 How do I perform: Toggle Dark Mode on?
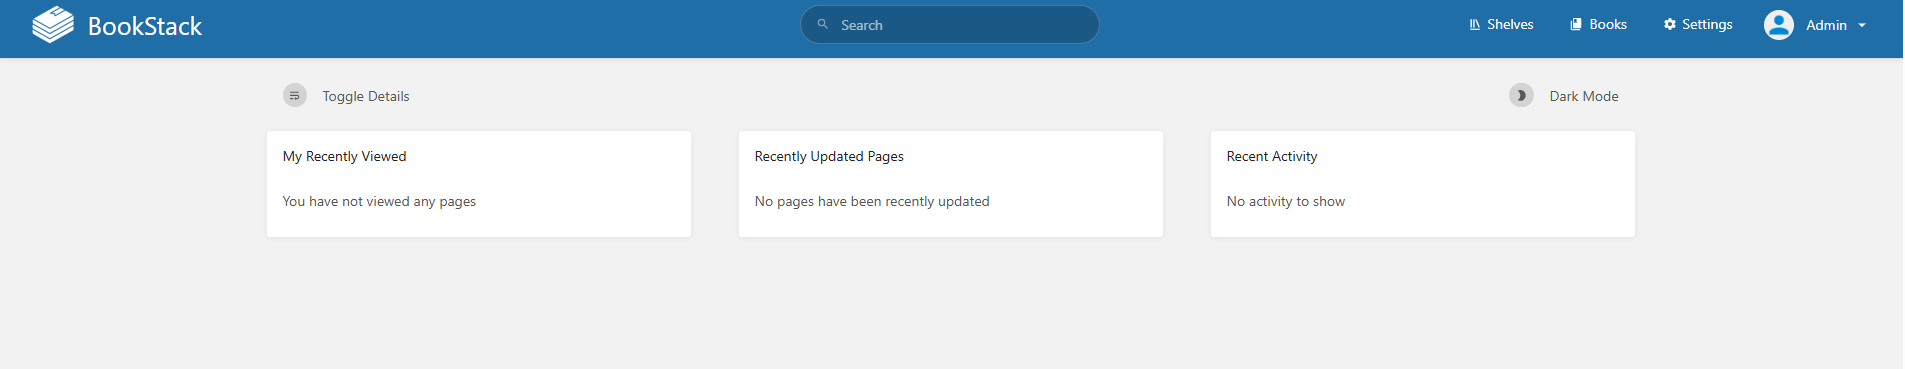(1564, 96)
